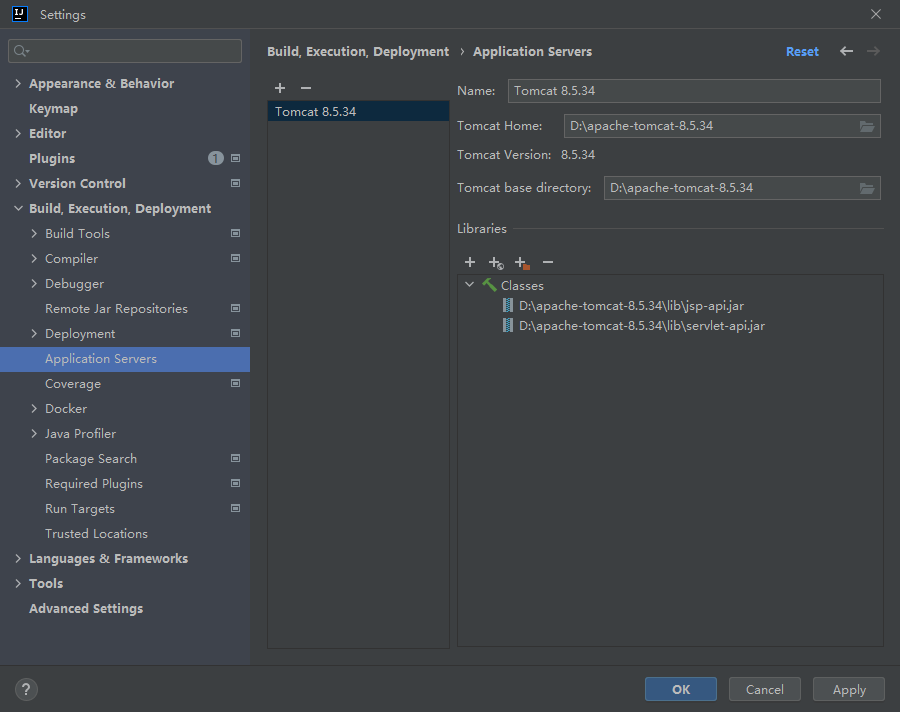The width and height of the screenshot is (900, 712).
Task: Expand the Editor section
Action: pyautogui.click(x=18, y=133)
